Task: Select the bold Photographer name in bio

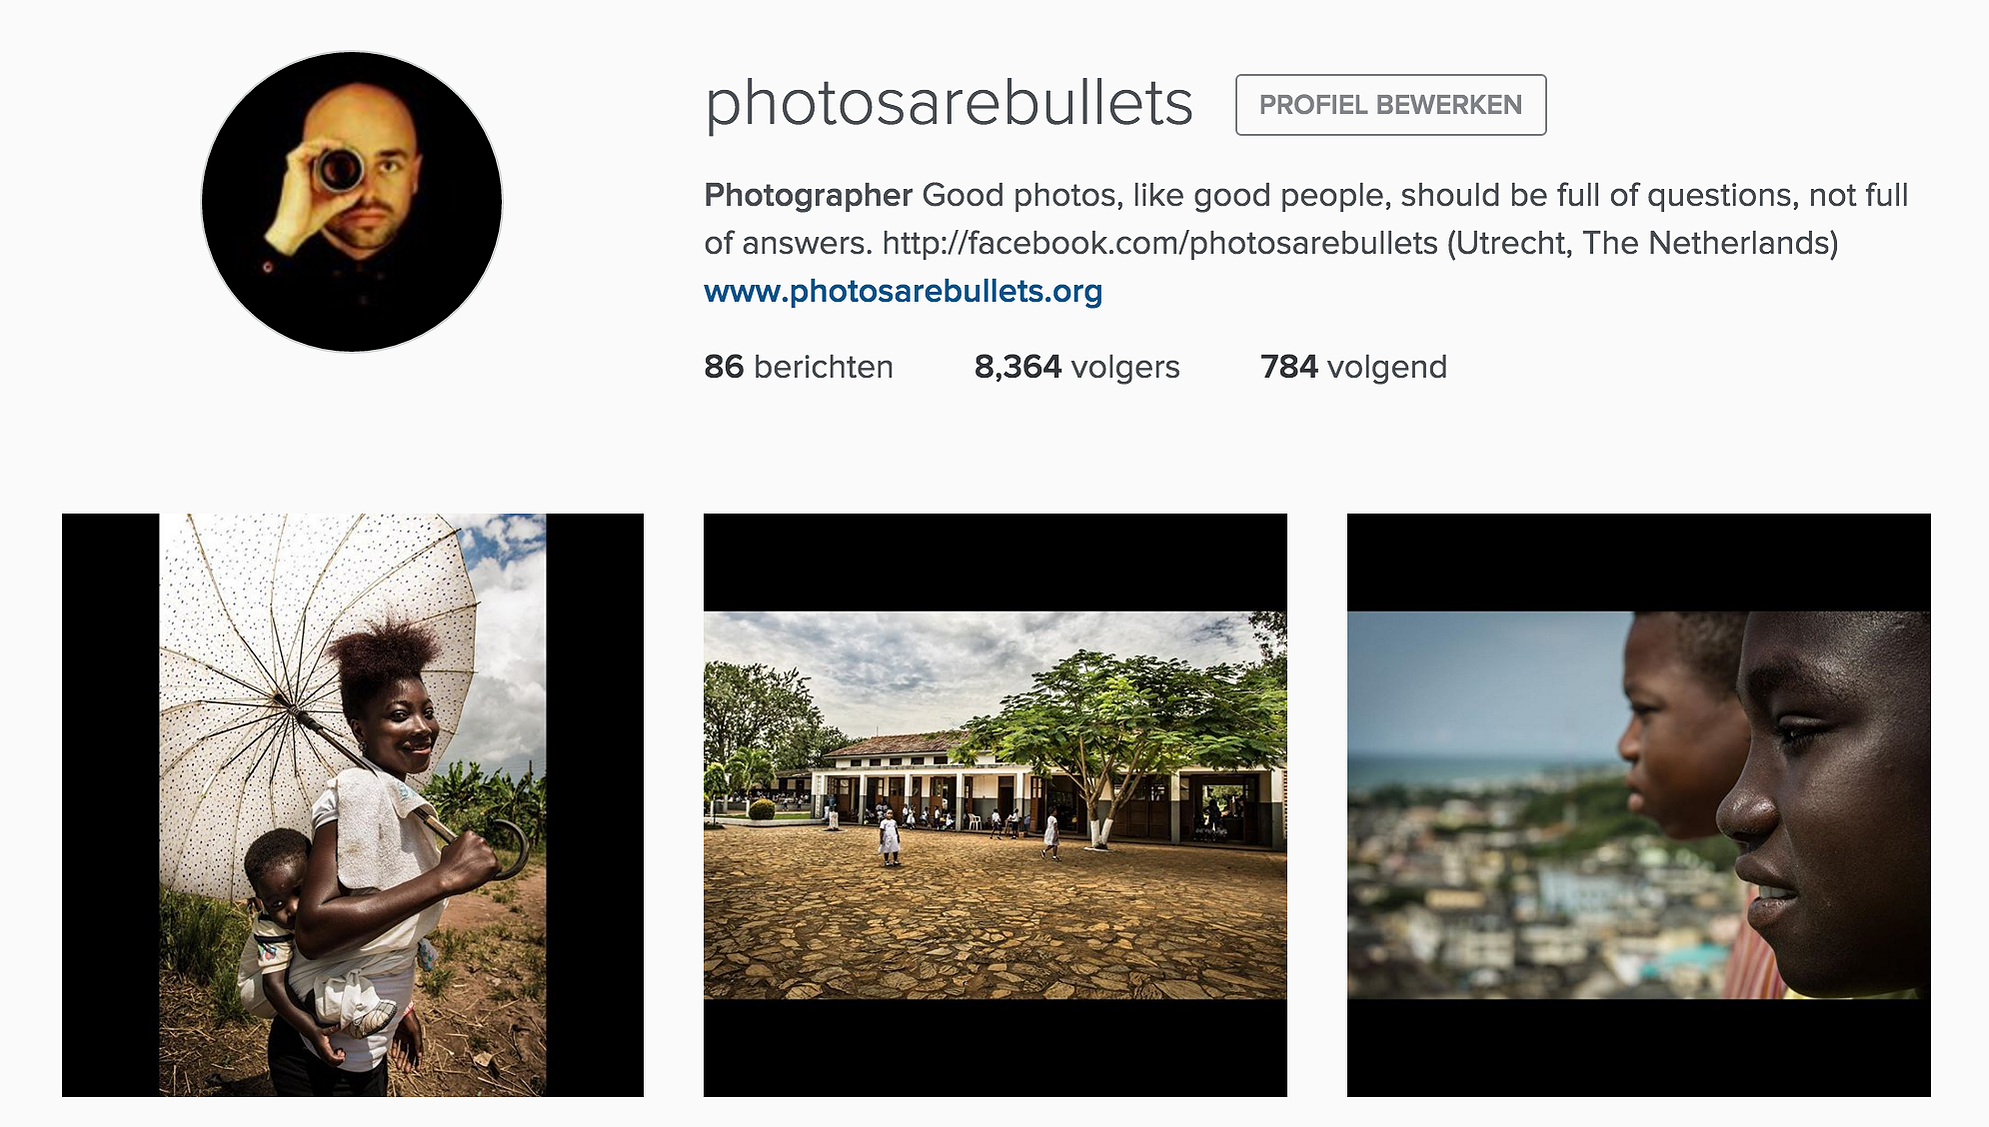Action: click(x=808, y=195)
